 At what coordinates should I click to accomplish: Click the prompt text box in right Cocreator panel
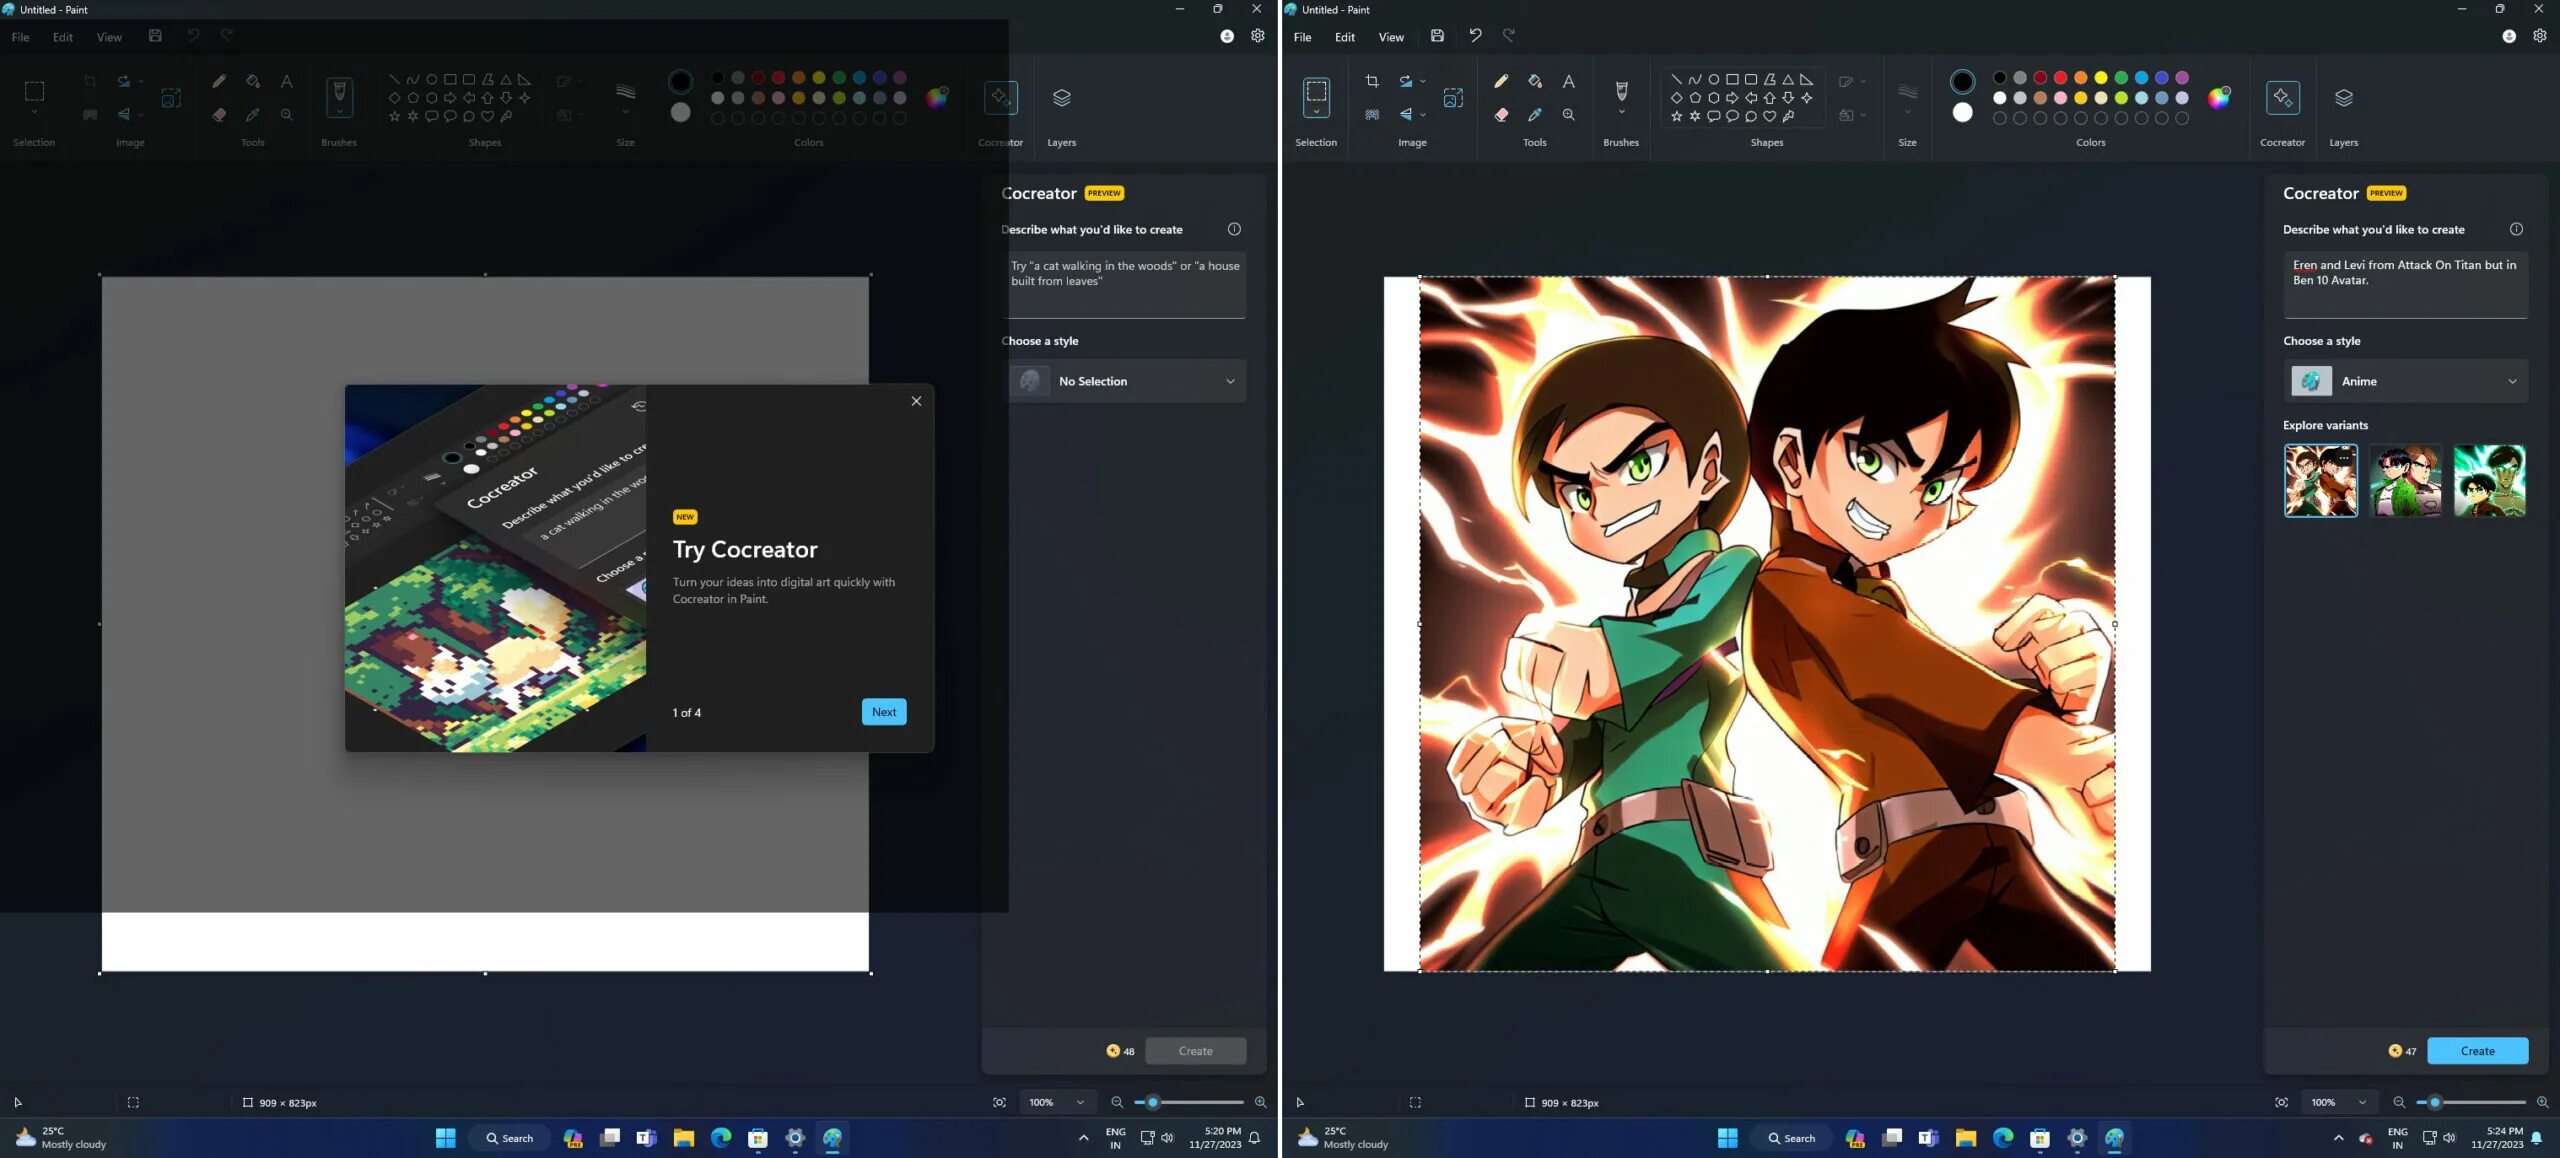click(2405, 285)
